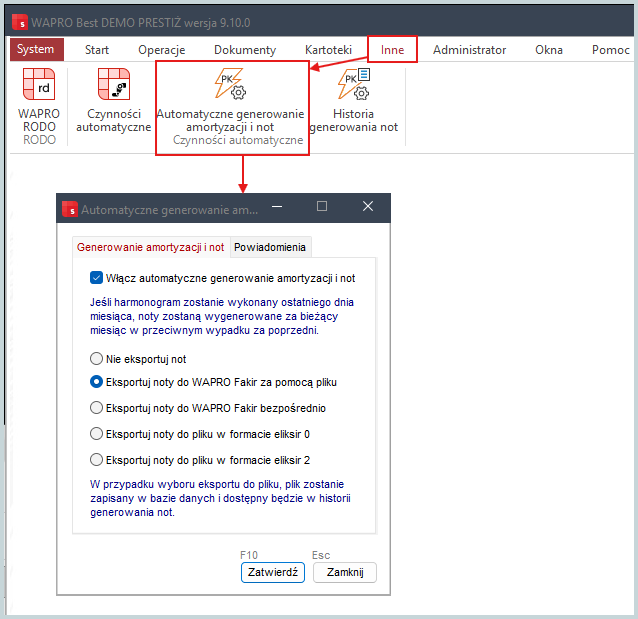The height and width of the screenshot is (619, 638).
Task: Maximize the Automatyczne generowanie dialog
Action: 322,206
